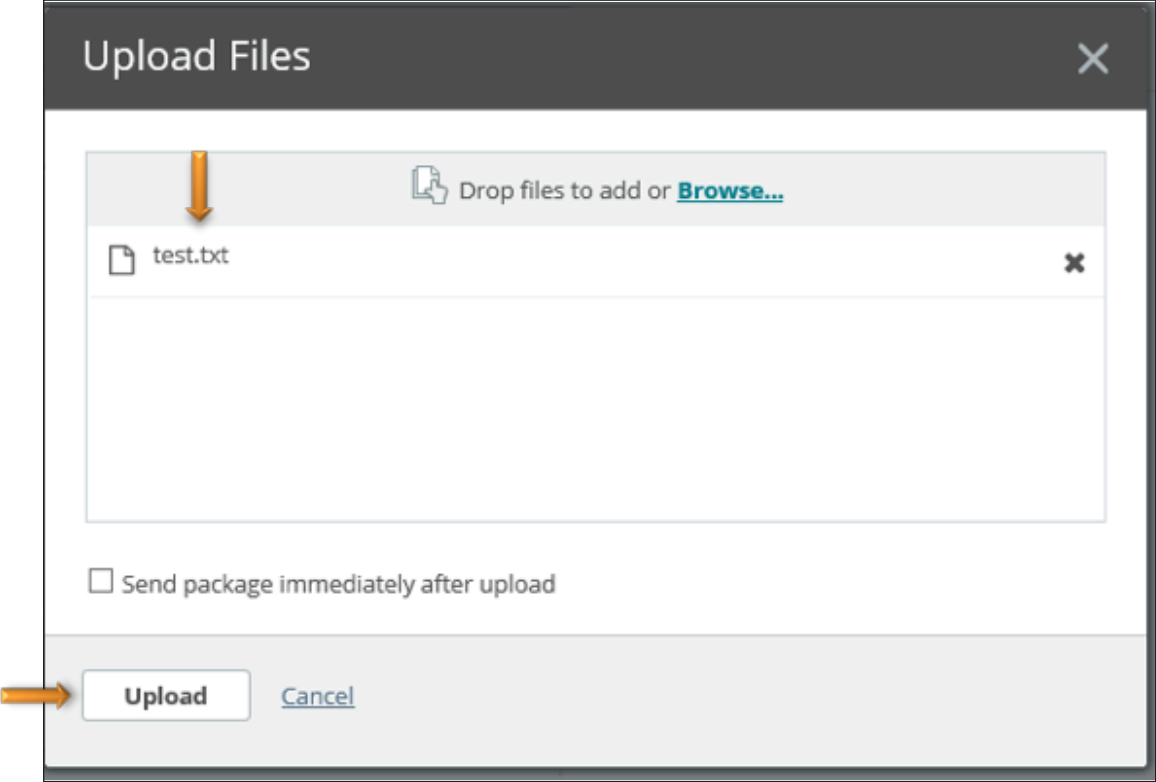
Task: Click the dark dialog header bar
Action: (x=596, y=56)
